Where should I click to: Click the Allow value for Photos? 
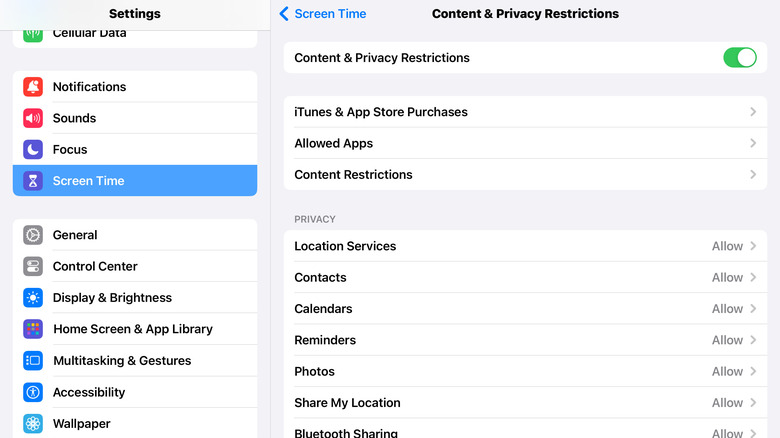[727, 371]
